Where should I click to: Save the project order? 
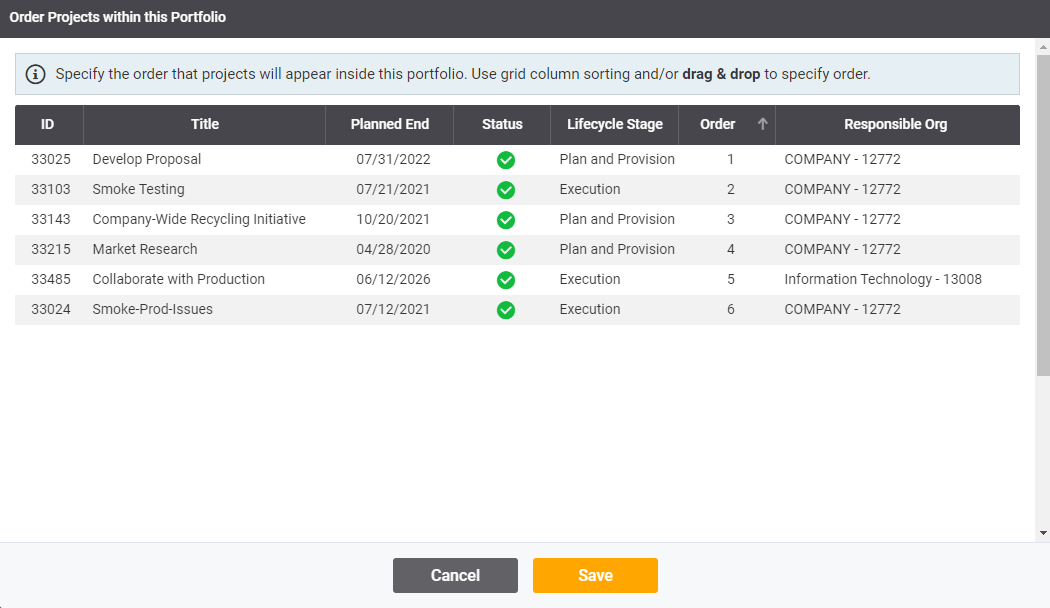pyautogui.click(x=595, y=575)
